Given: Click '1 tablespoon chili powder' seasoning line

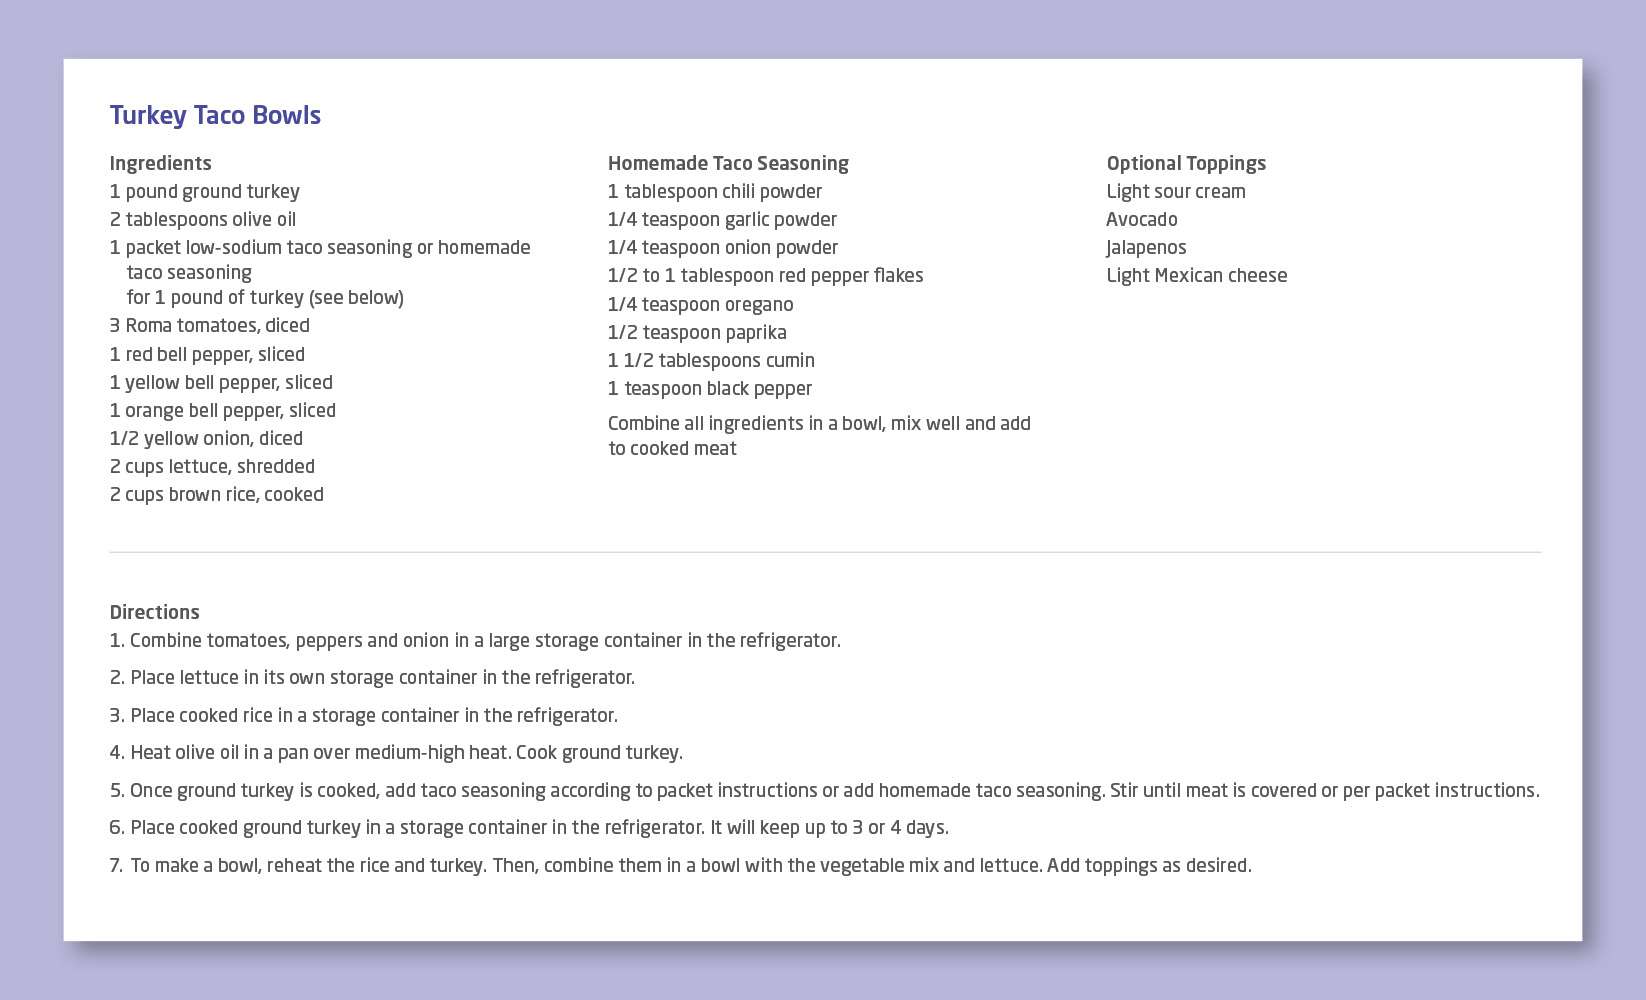Looking at the screenshot, I should click(714, 191).
